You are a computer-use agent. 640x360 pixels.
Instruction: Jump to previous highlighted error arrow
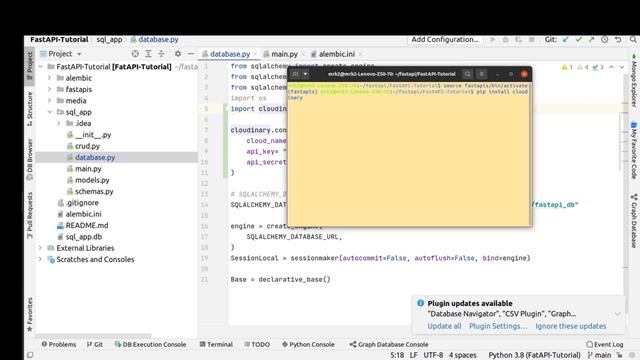(611, 67)
